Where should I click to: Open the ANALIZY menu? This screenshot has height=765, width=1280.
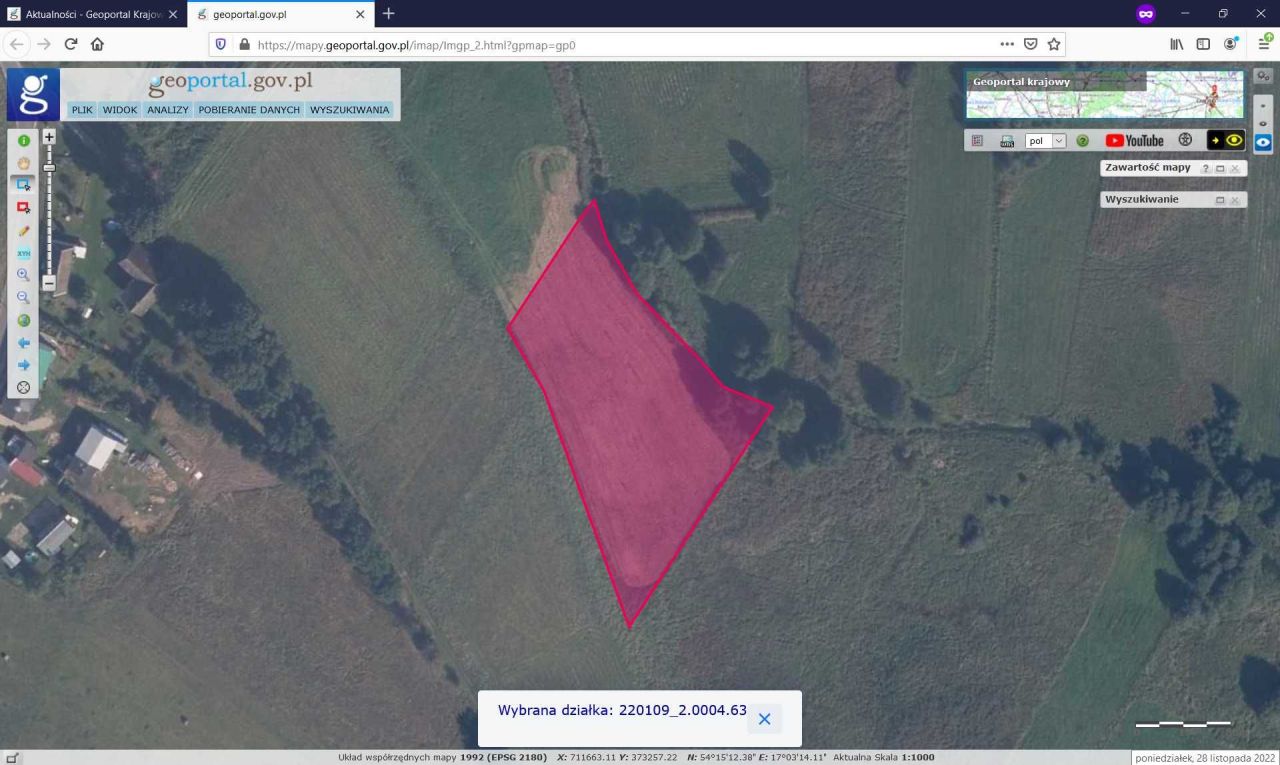coord(168,110)
